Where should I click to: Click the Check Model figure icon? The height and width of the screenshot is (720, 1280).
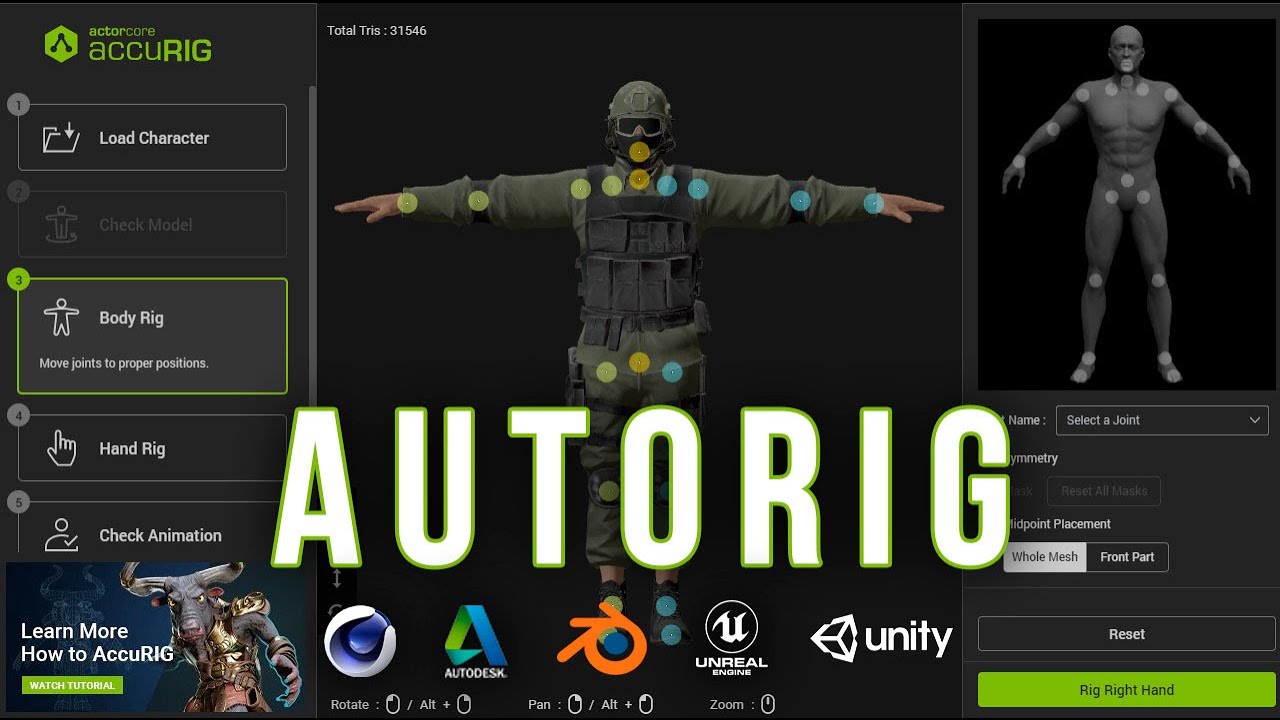61,225
